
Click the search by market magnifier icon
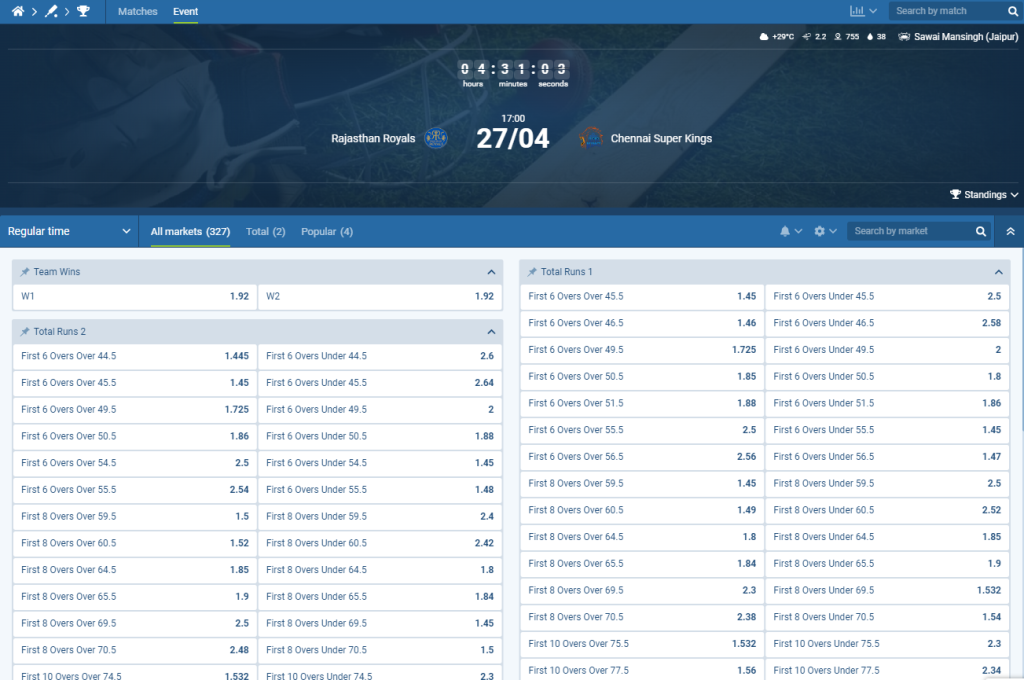(981, 231)
